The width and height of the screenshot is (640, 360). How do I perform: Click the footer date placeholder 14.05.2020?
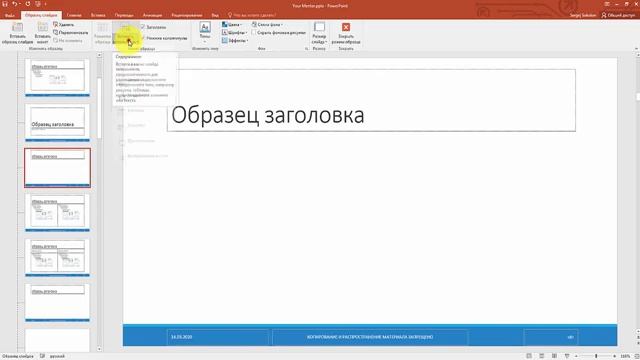(x=218, y=337)
